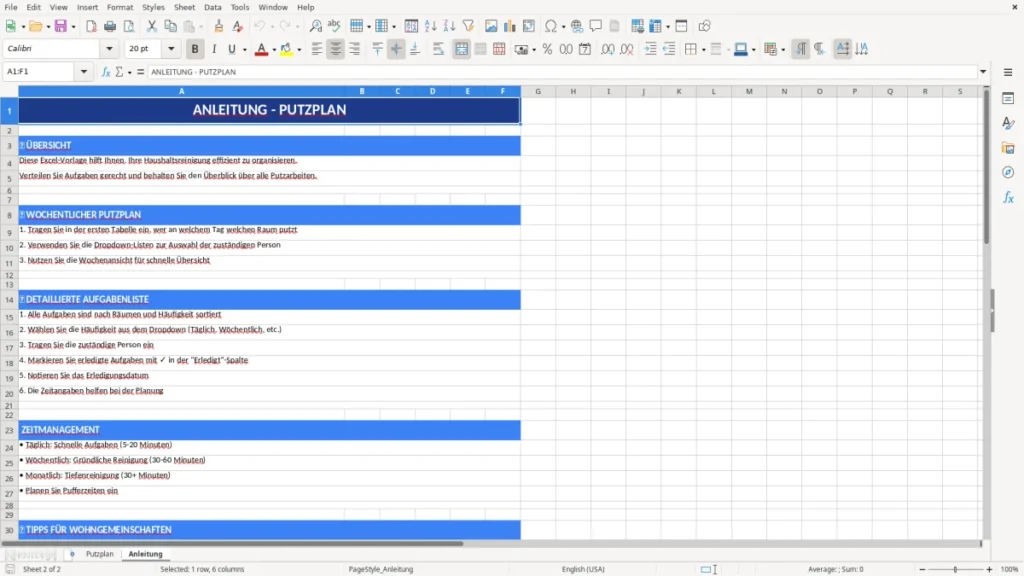
Task: Click the formula input line
Action: tap(562, 72)
